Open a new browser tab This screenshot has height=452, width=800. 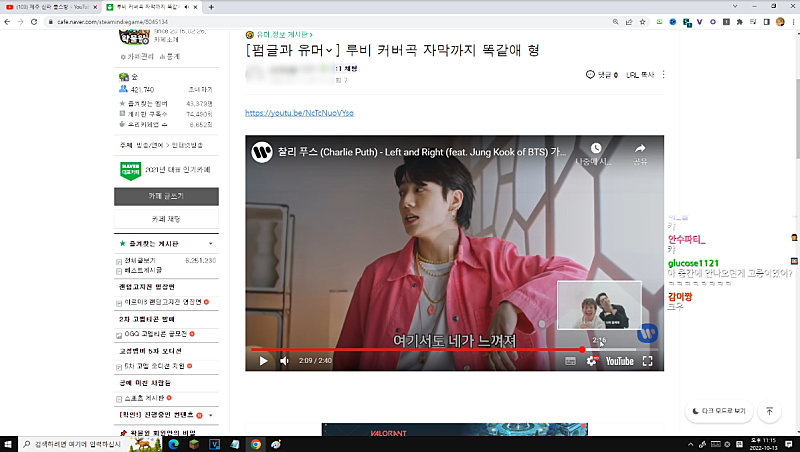[x=211, y=7]
